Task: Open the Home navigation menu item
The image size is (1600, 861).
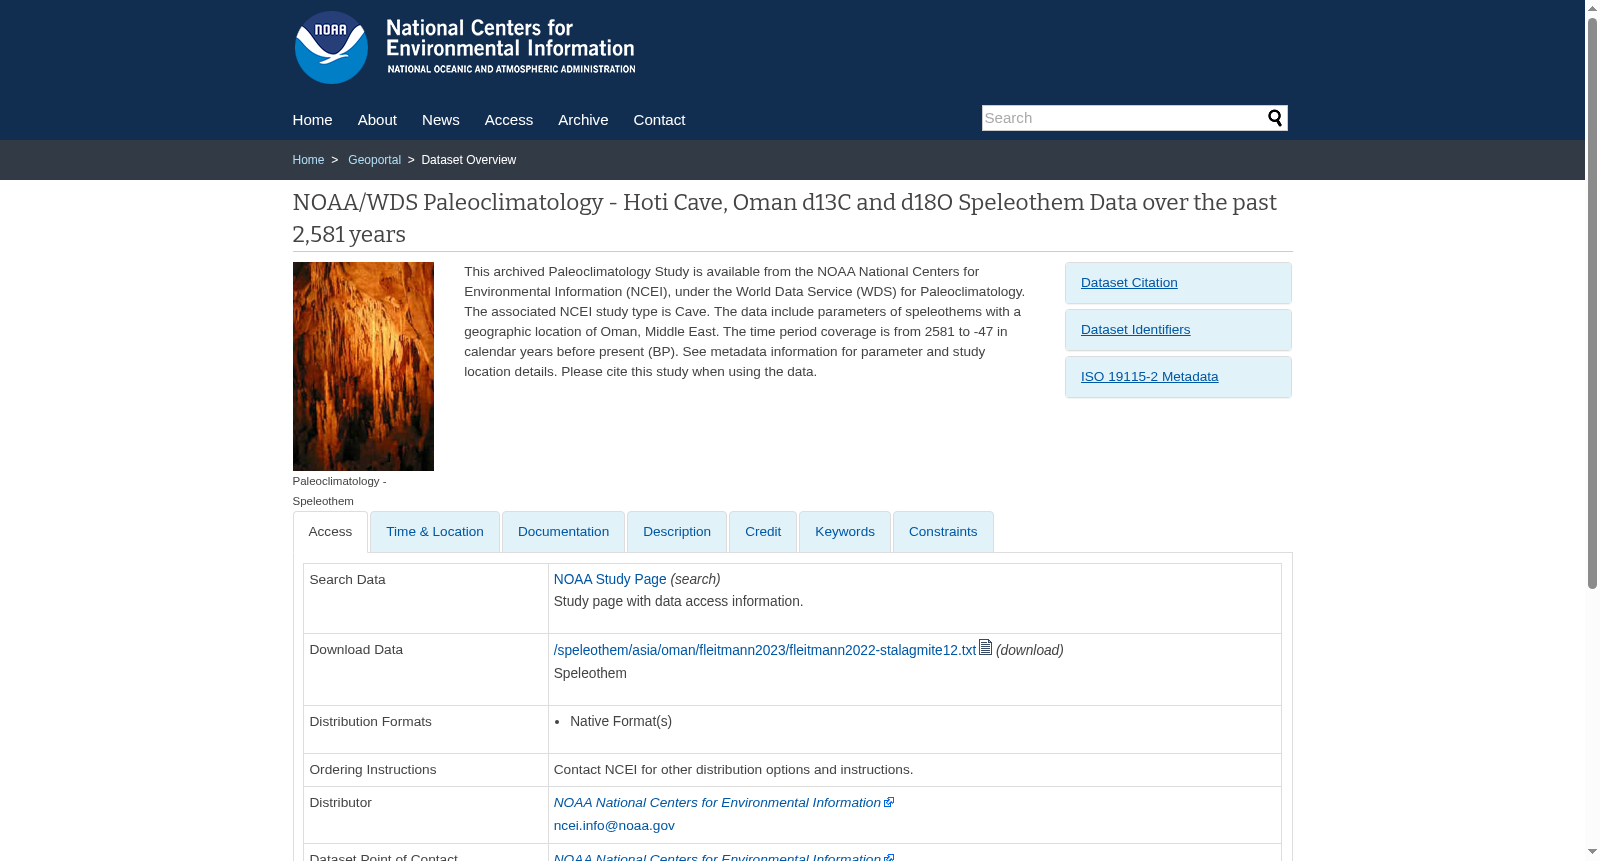Action: pyautogui.click(x=312, y=120)
